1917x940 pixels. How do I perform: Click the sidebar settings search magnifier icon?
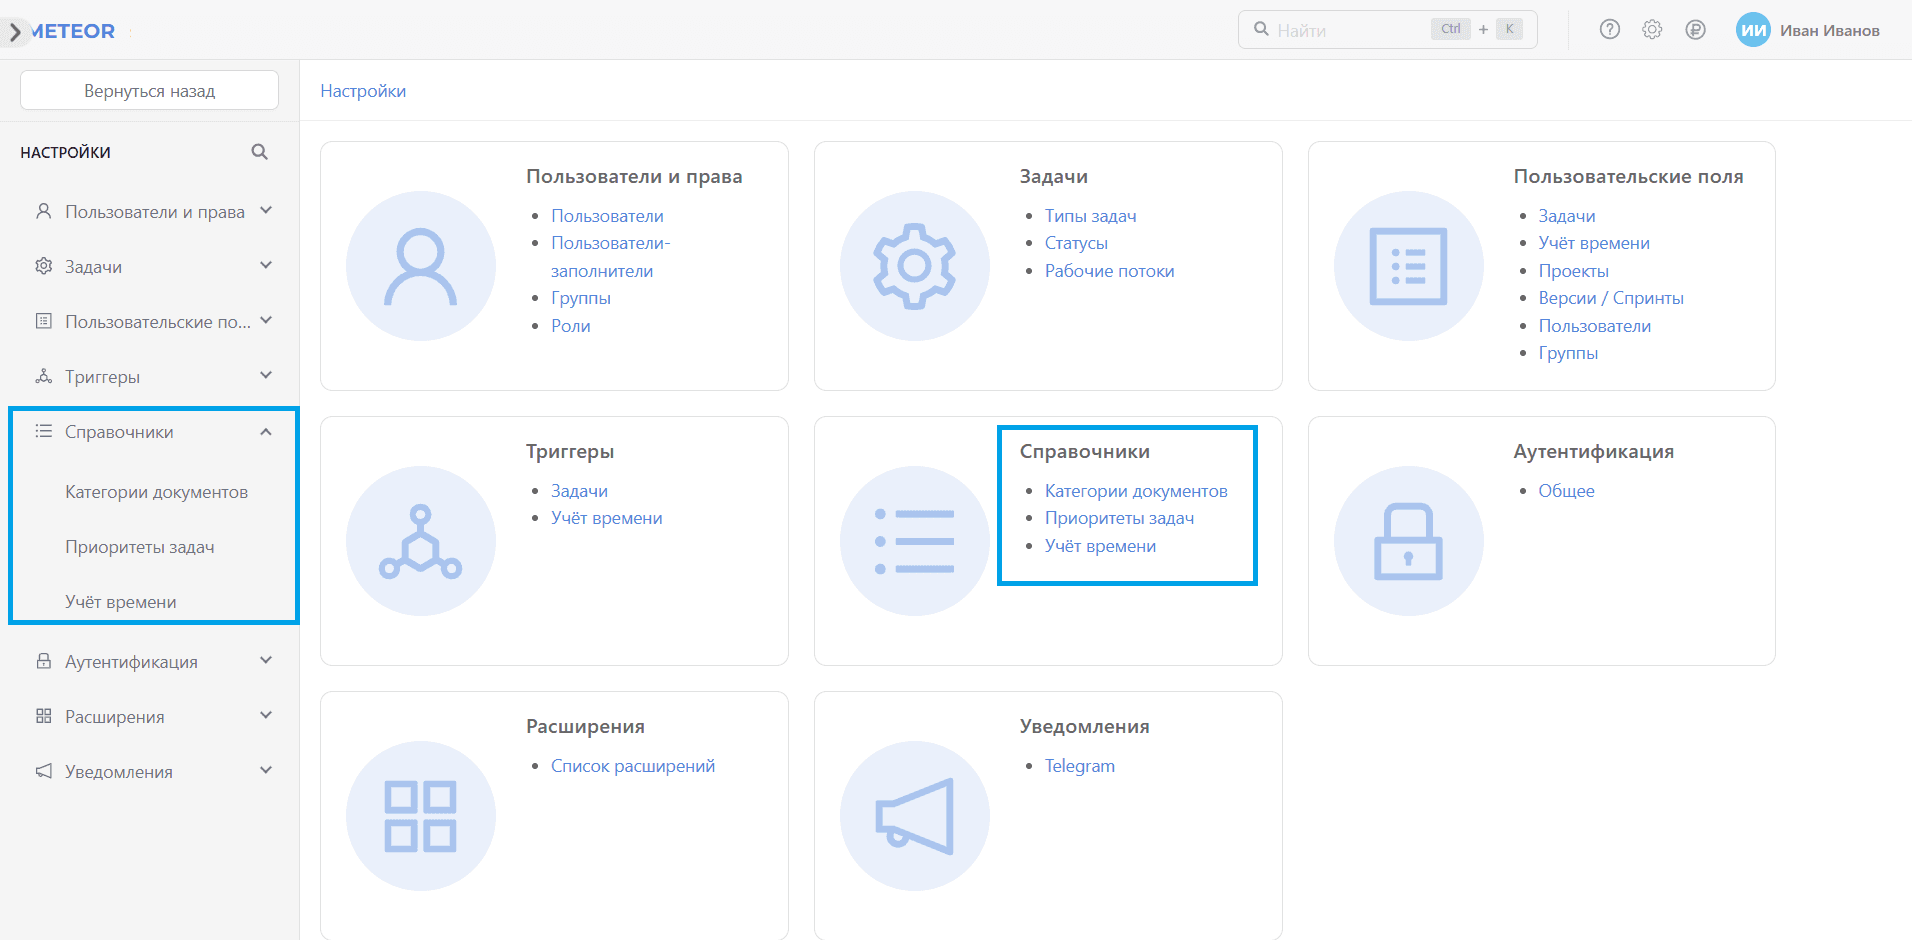coord(259,152)
